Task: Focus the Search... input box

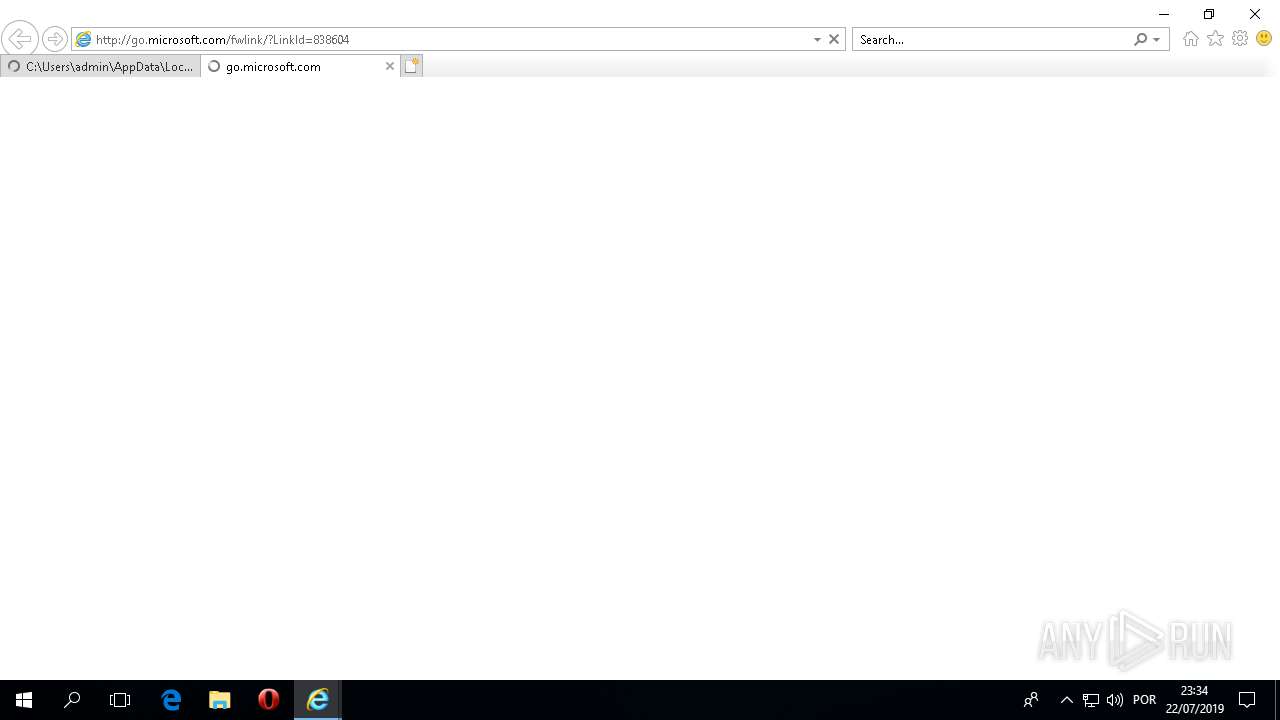Action: pos(992,39)
